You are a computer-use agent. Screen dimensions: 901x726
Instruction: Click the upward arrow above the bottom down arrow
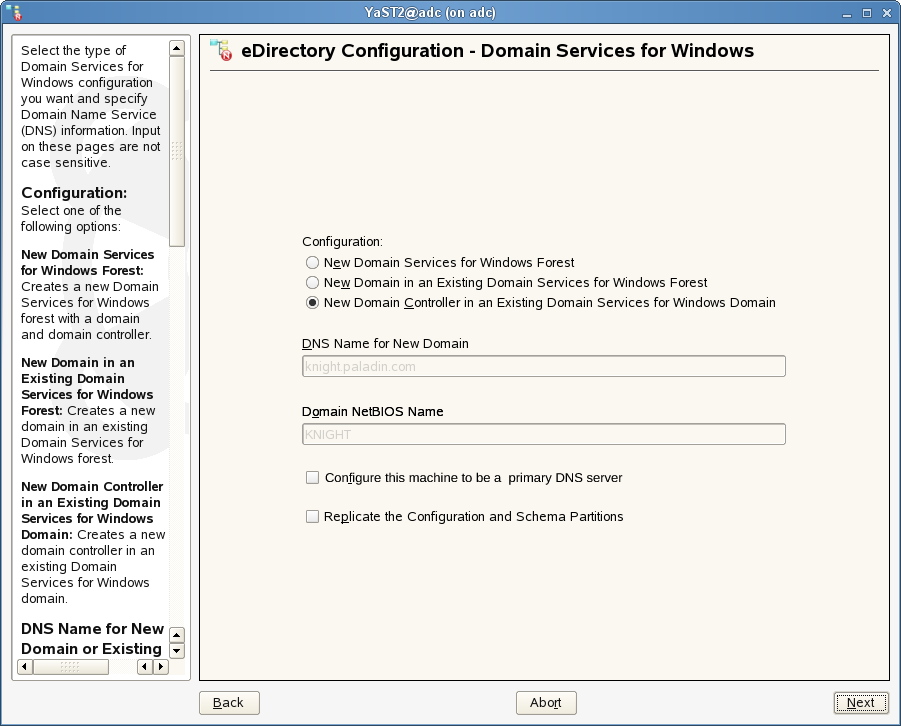177,635
